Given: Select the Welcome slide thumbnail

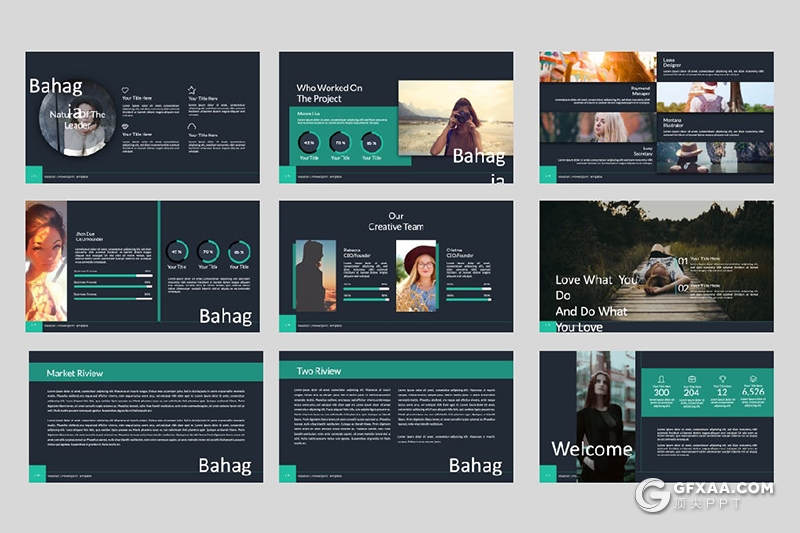Looking at the screenshot, I should point(656,417).
